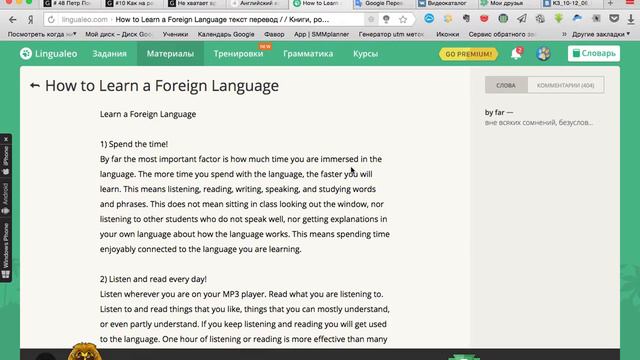Click heading '2) Listen and read every day!'

pyautogui.click(x=153, y=279)
